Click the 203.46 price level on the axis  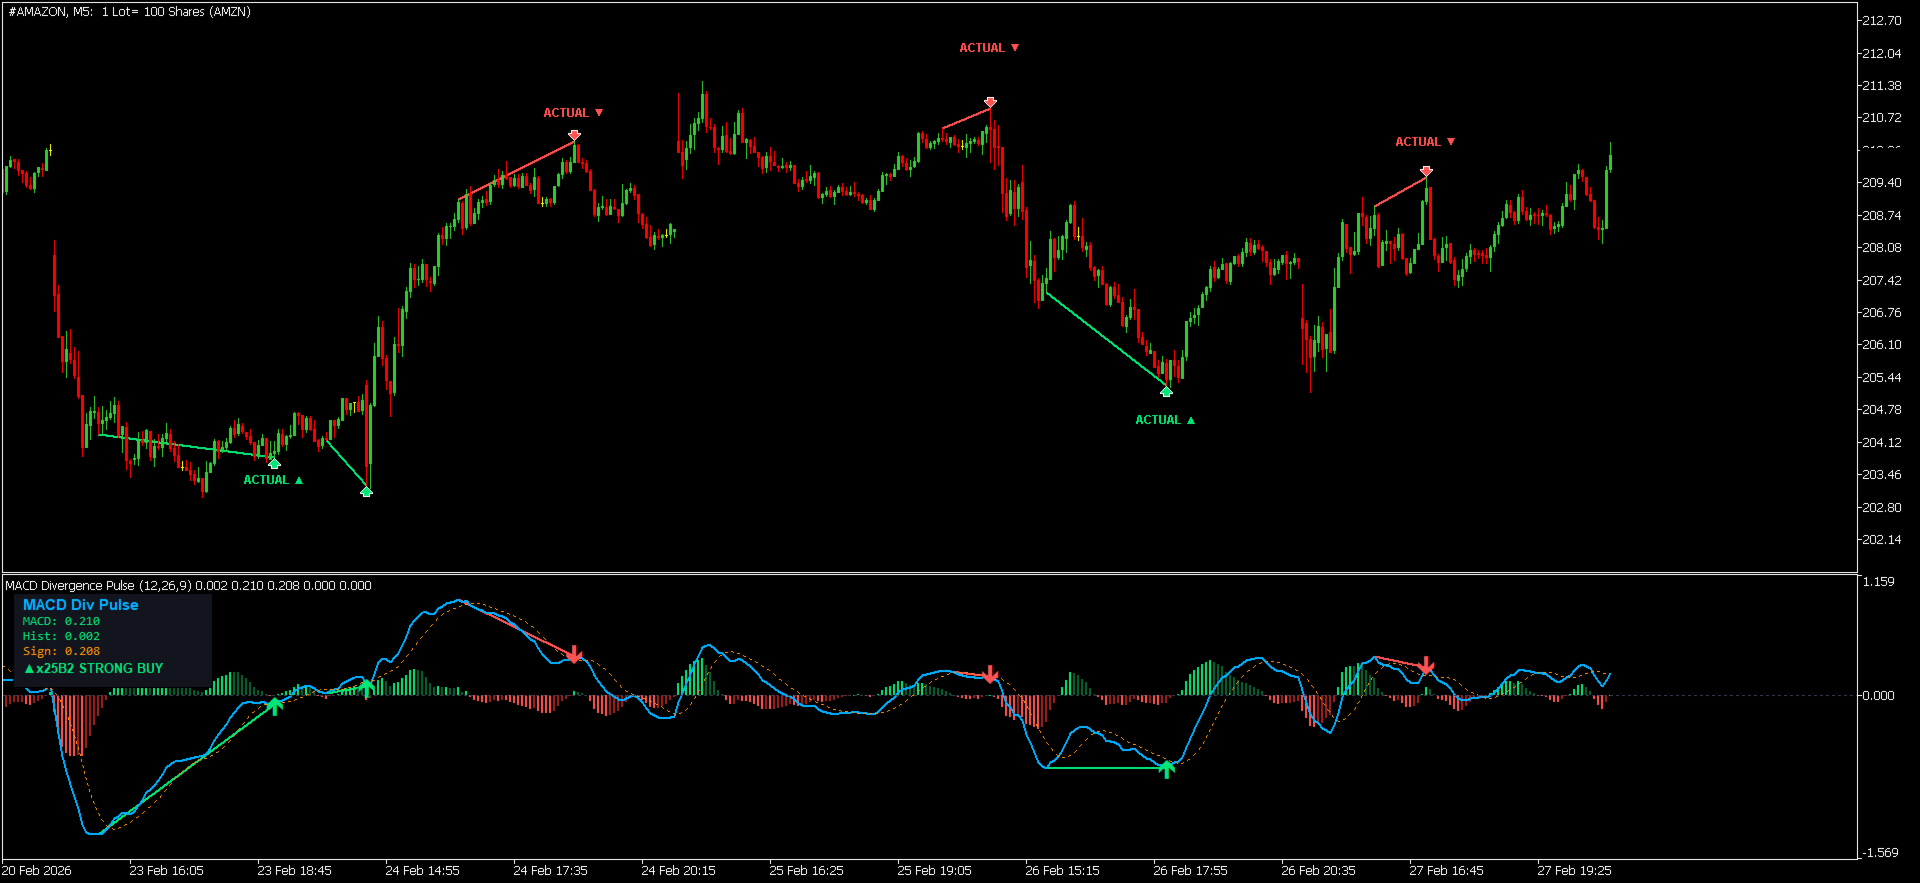coord(1881,475)
